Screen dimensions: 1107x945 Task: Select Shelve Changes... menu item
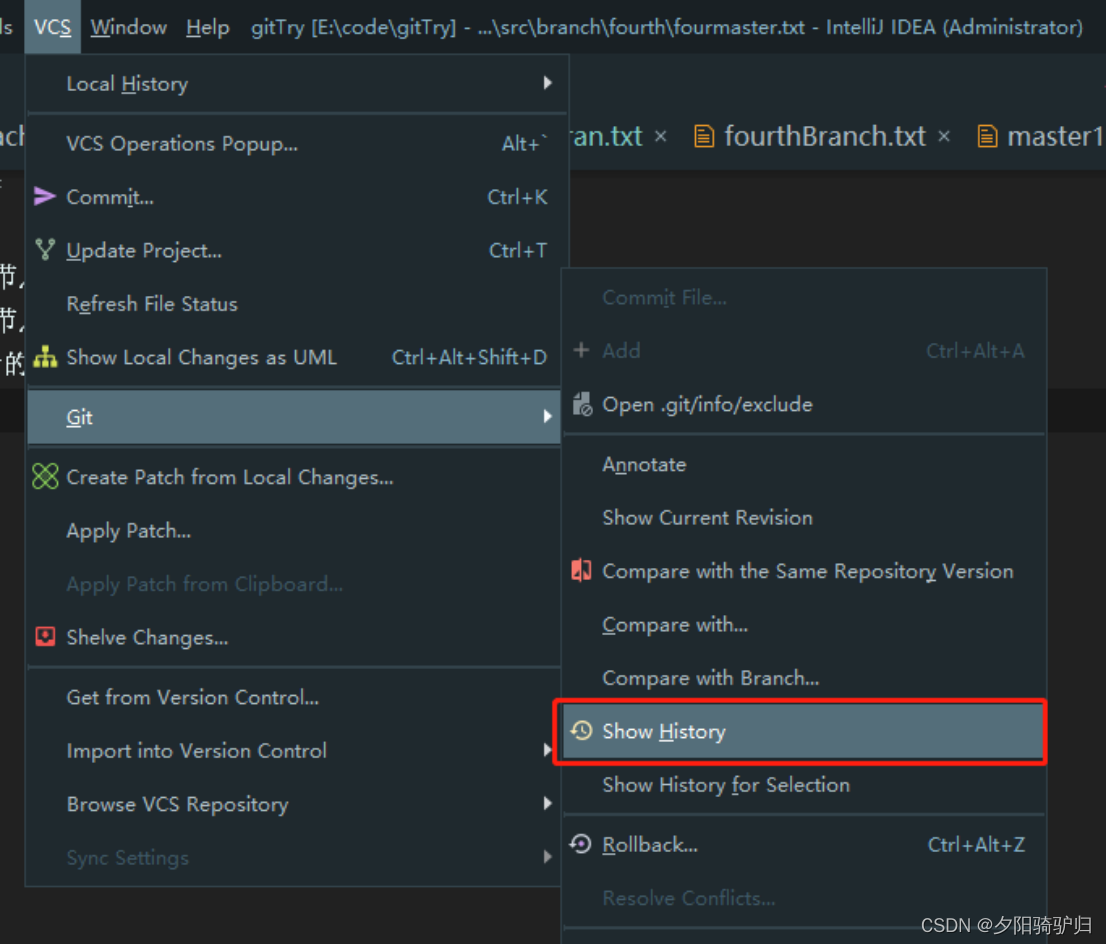click(294, 637)
